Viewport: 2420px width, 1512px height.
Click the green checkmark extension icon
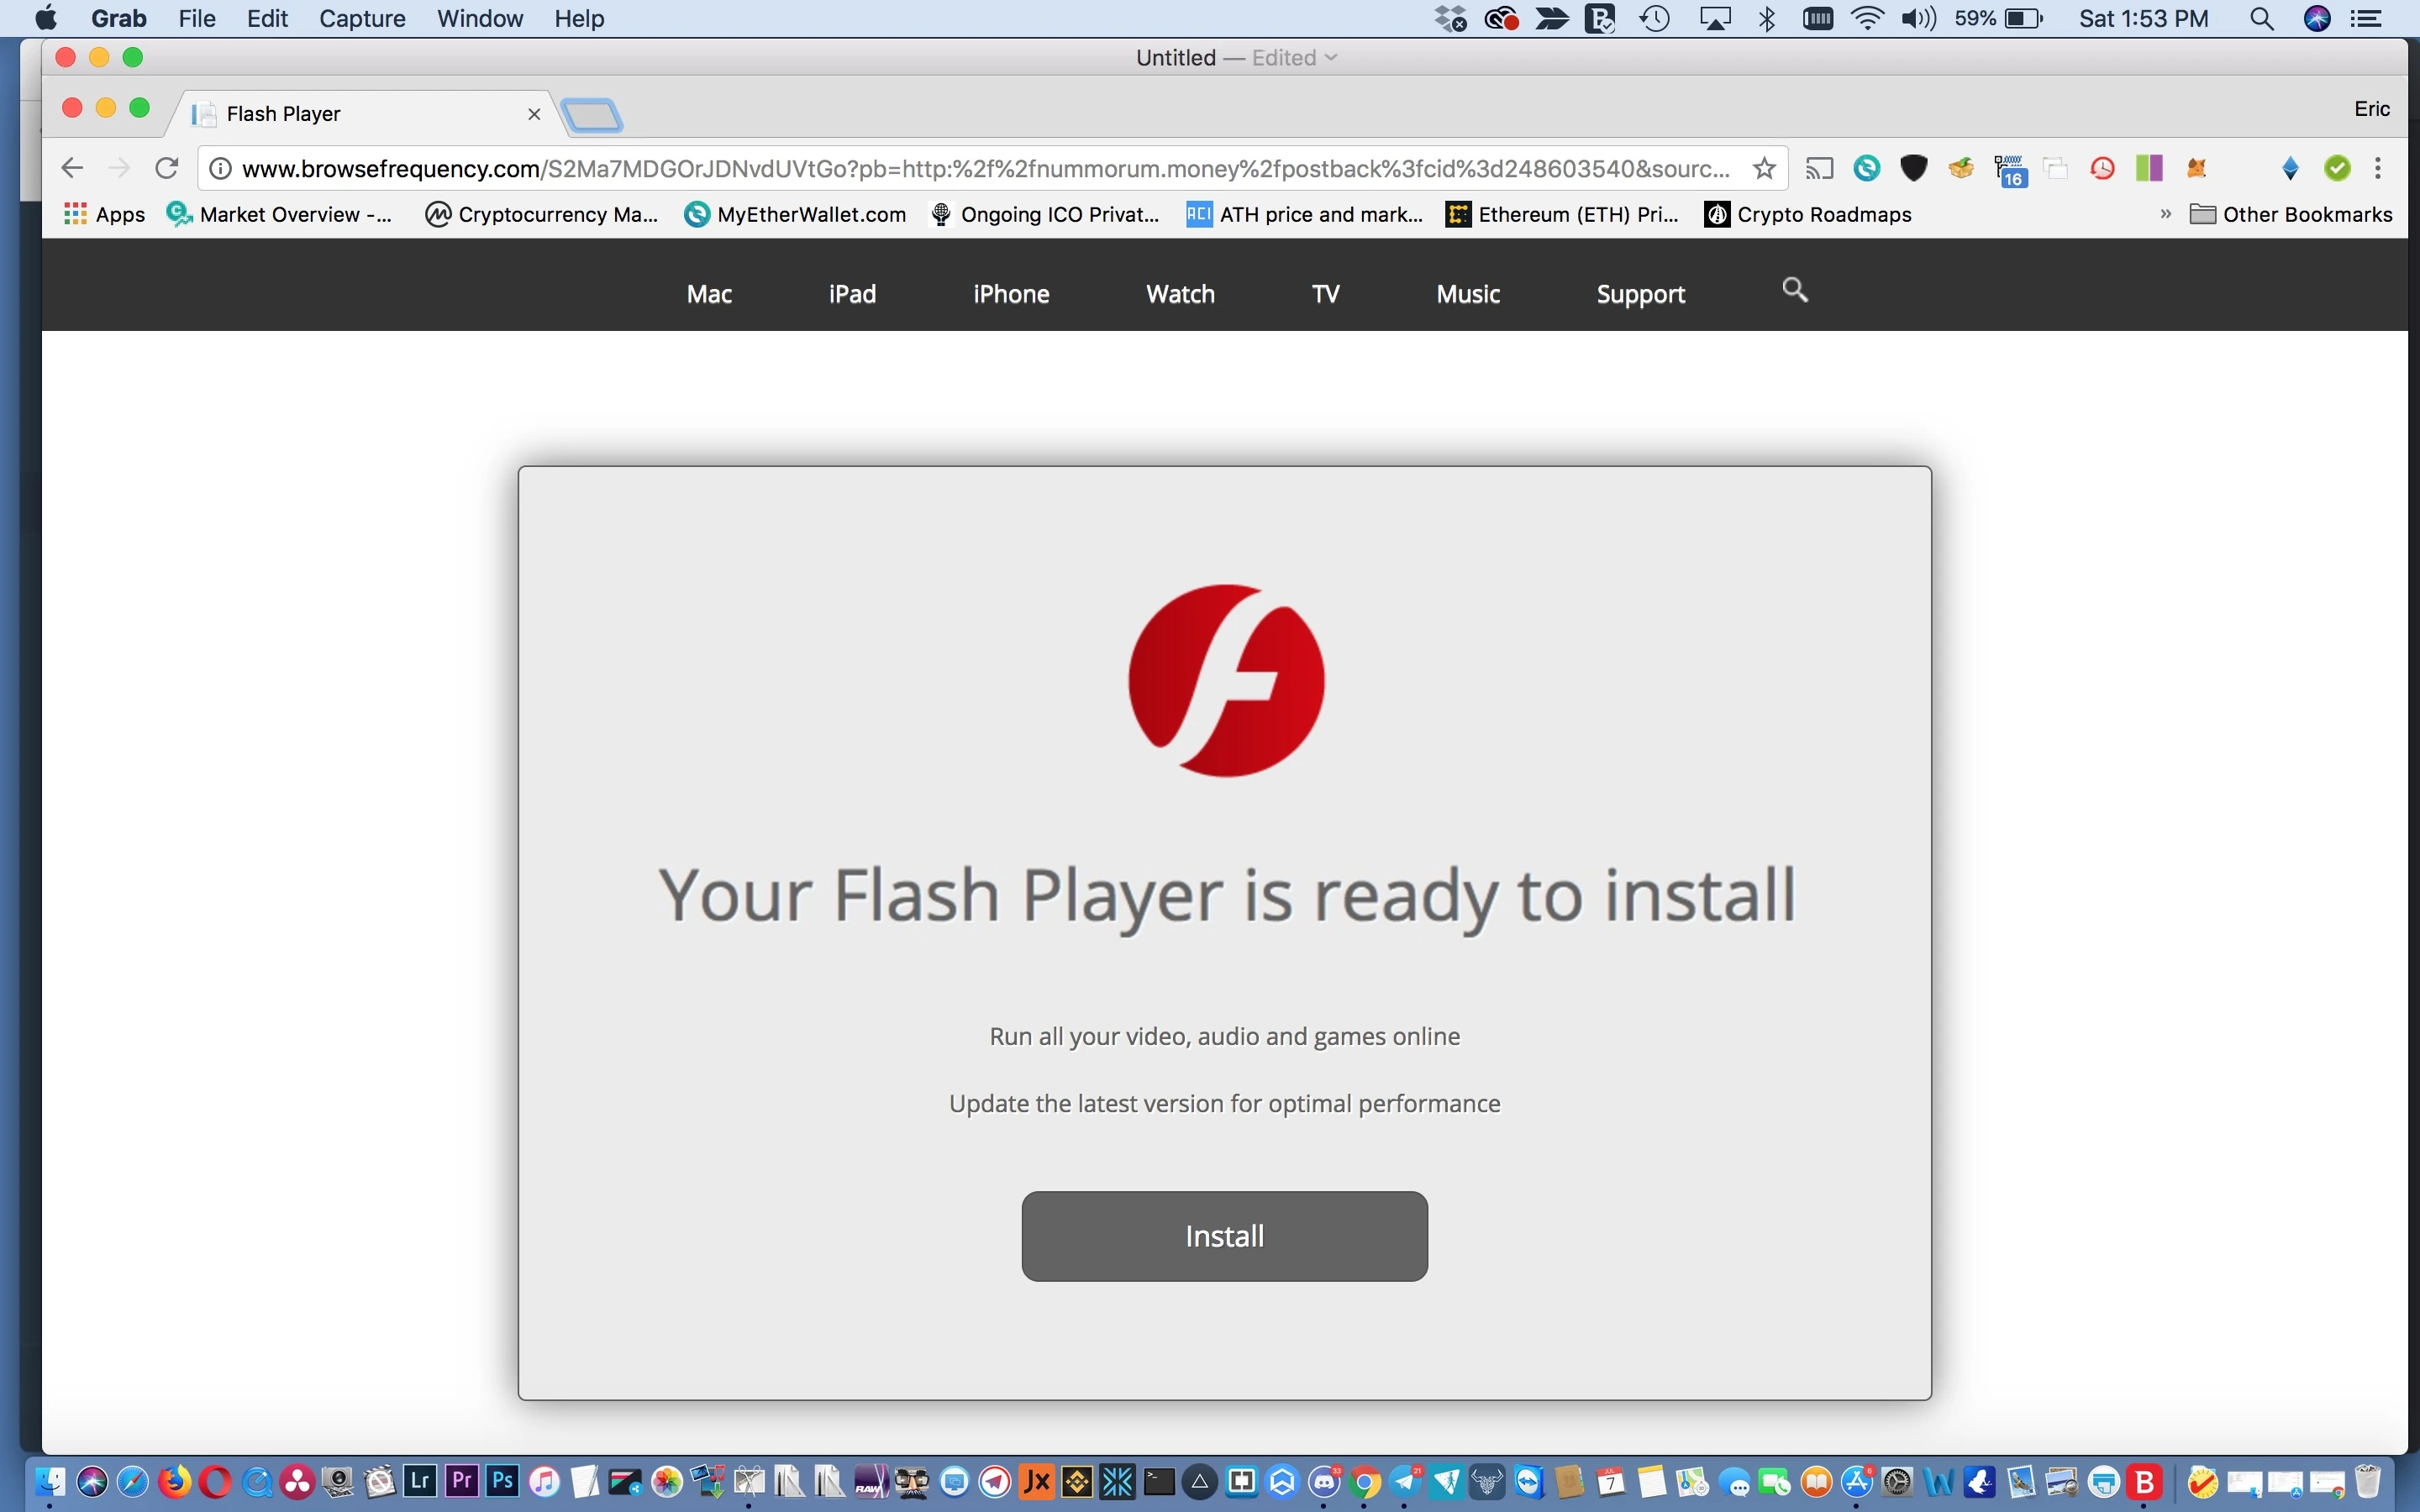2337,168
